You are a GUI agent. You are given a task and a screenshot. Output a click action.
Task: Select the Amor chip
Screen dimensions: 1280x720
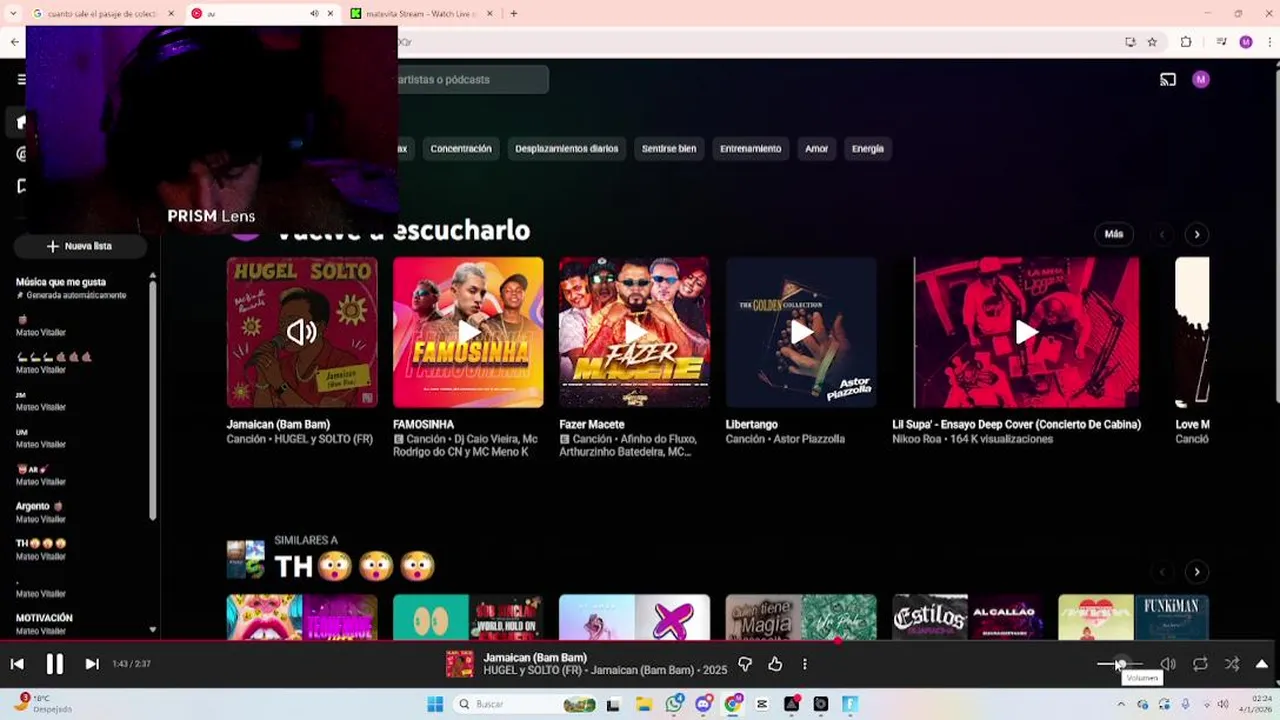(x=817, y=148)
